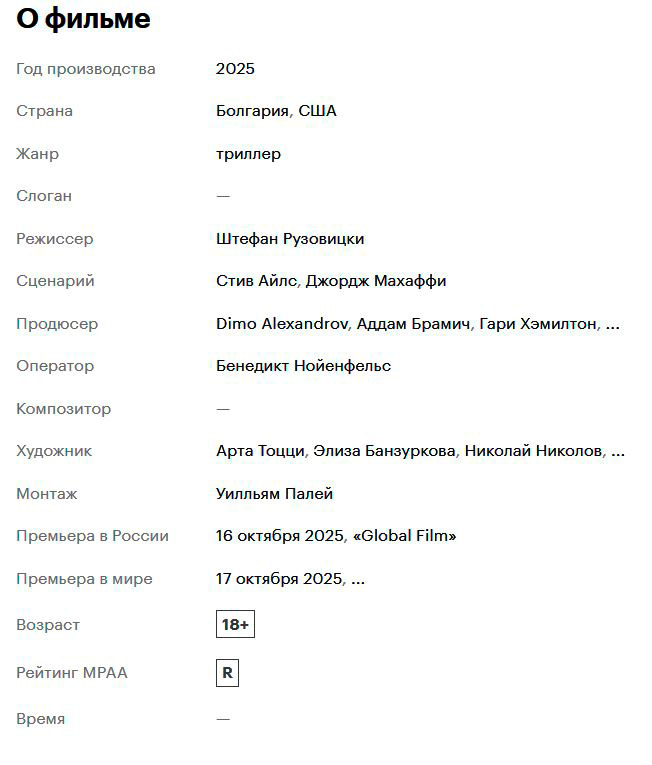This screenshot has width=652, height=765.
Task: Click the 18+ age rating badge
Action: pyautogui.click(x=235, y=625)
